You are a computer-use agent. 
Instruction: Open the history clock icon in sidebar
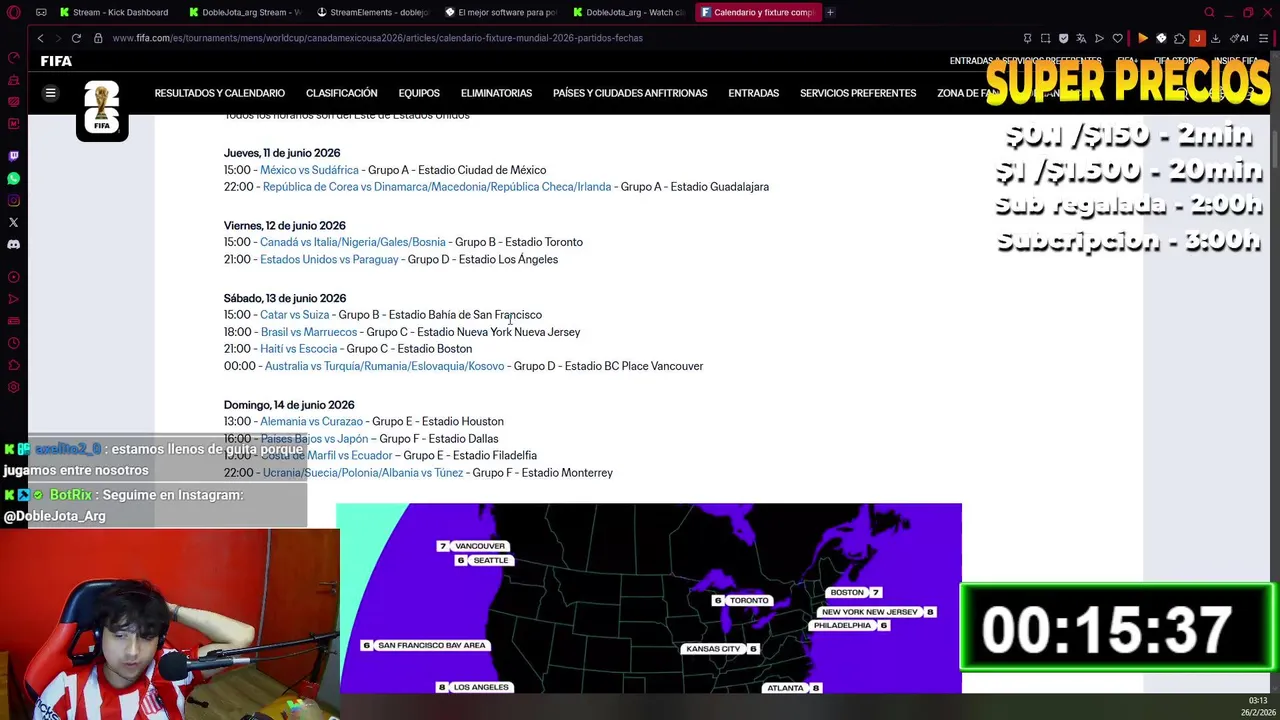point(13,343)
